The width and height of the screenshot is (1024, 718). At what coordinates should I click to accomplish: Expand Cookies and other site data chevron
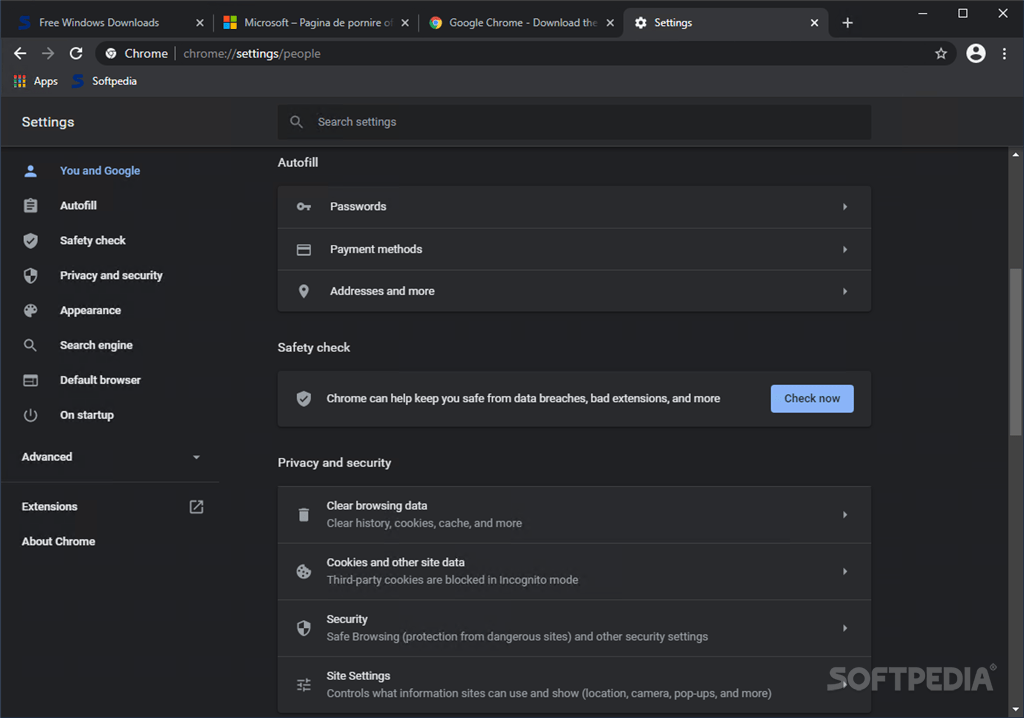coord(845,572)
